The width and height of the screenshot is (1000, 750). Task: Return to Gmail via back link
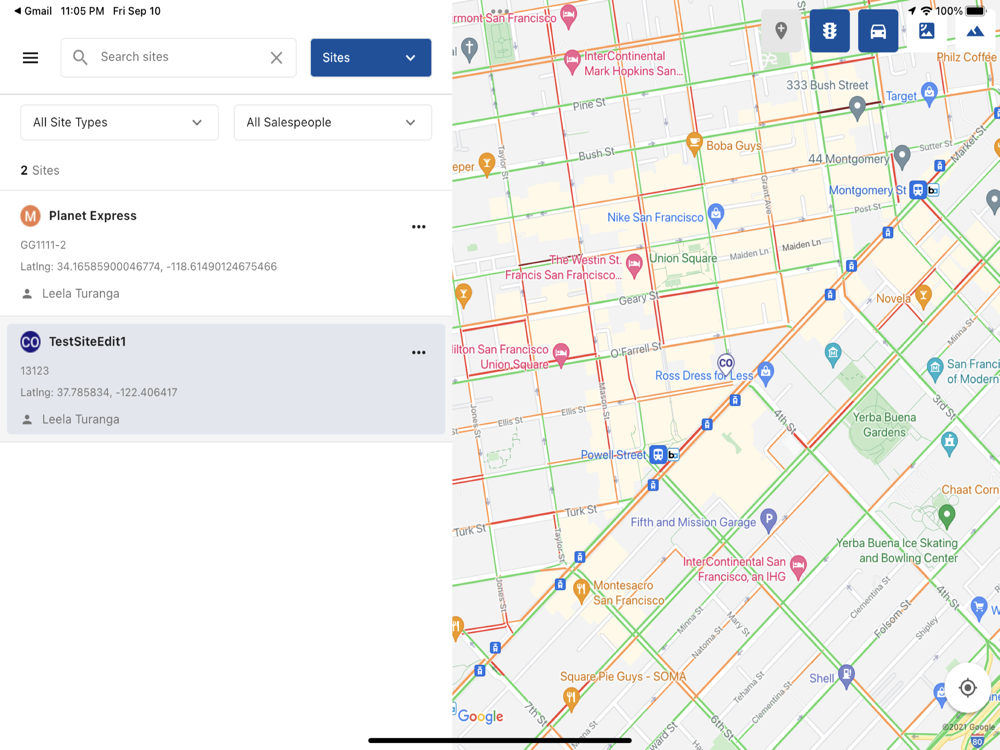33,11
